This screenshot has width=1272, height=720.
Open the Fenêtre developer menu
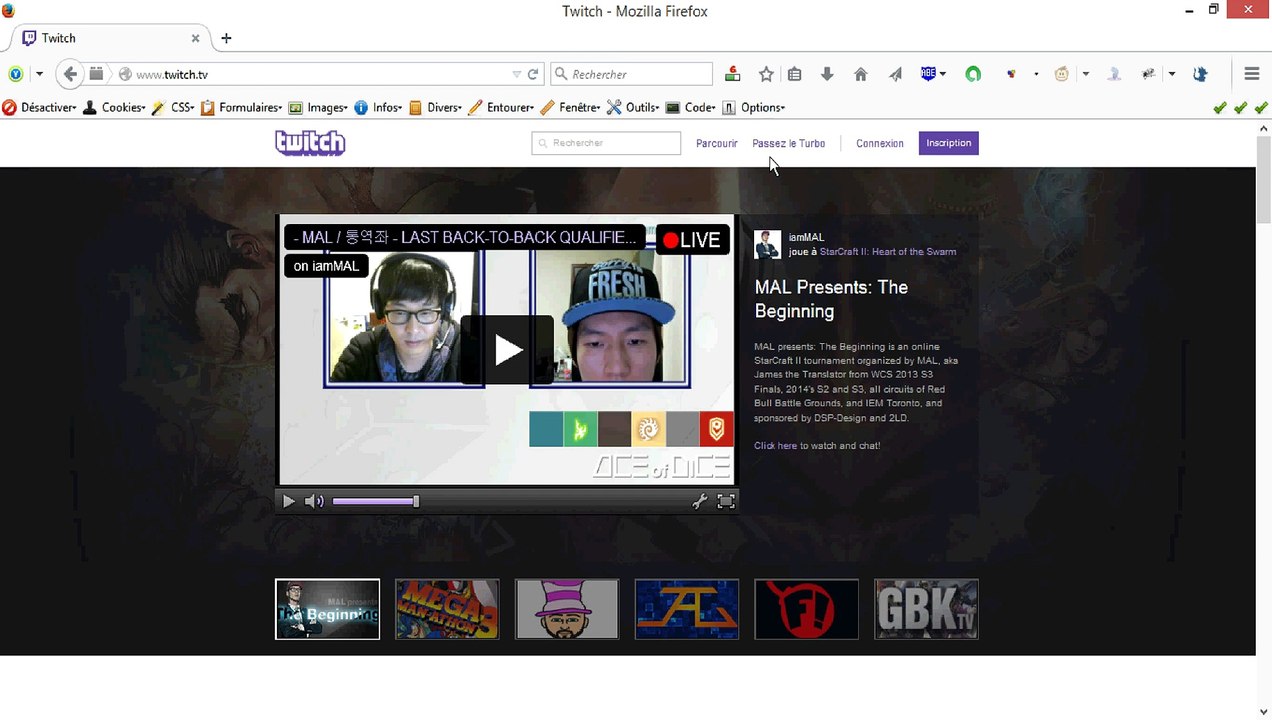click(x=570, y=107)
